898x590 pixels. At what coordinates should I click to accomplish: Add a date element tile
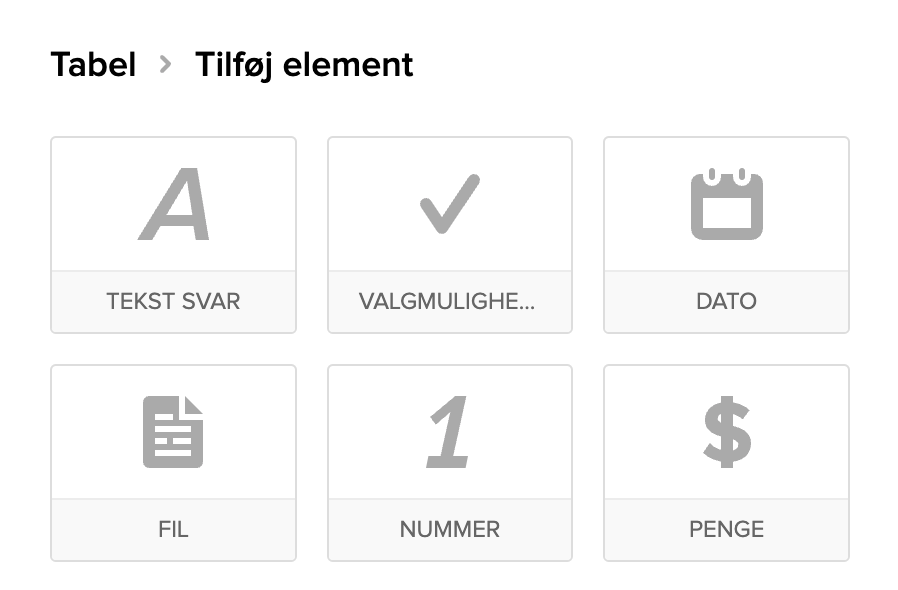pos(726,235)
